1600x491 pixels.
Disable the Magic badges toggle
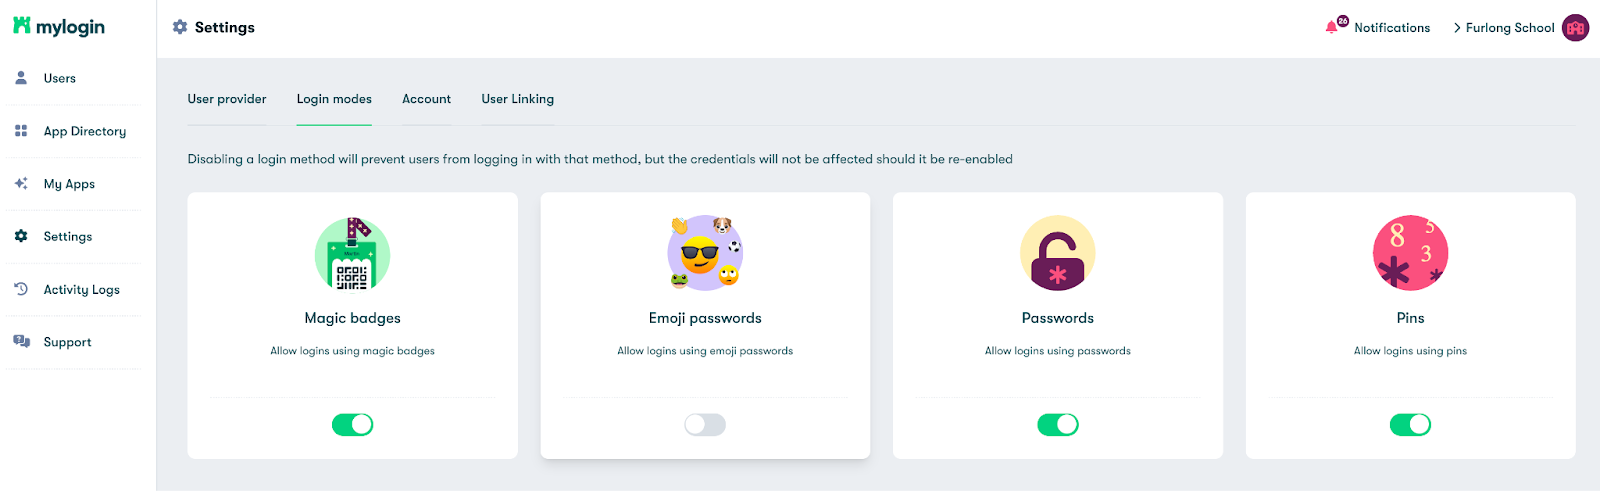tap(352, 425)
